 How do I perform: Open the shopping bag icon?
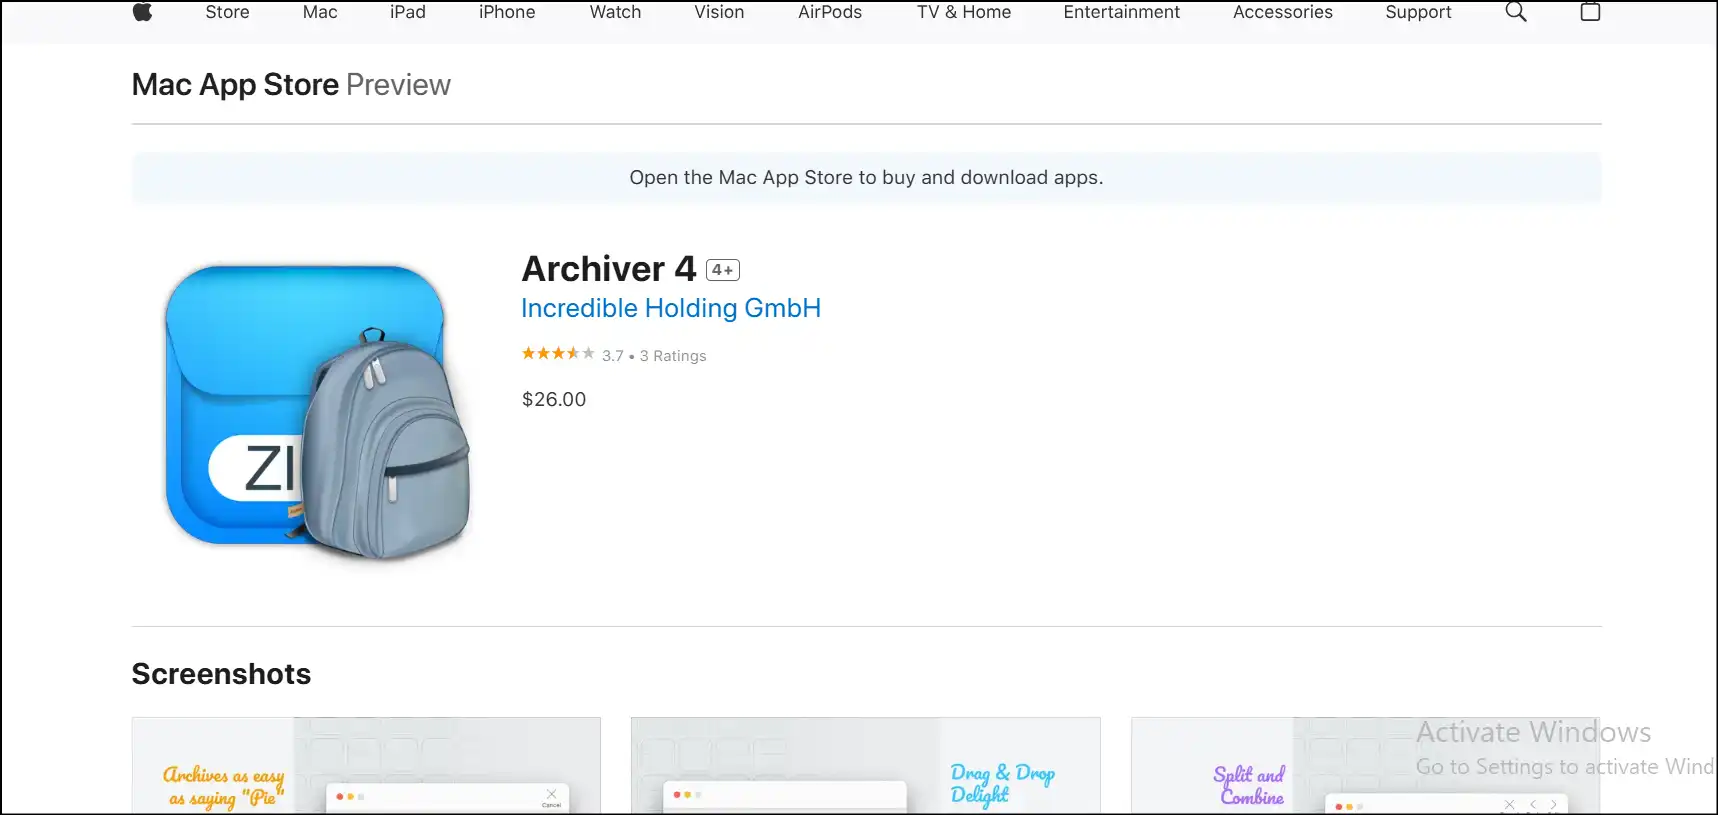click(x=1590, y=12)
